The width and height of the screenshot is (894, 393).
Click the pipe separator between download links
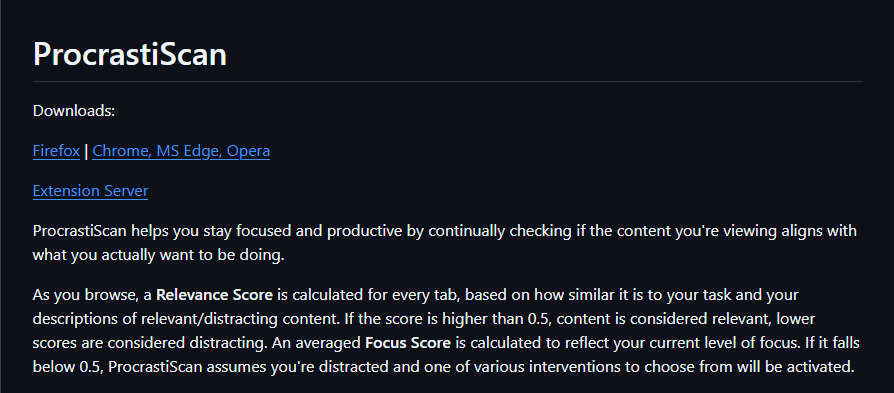[x=86, y=151]
